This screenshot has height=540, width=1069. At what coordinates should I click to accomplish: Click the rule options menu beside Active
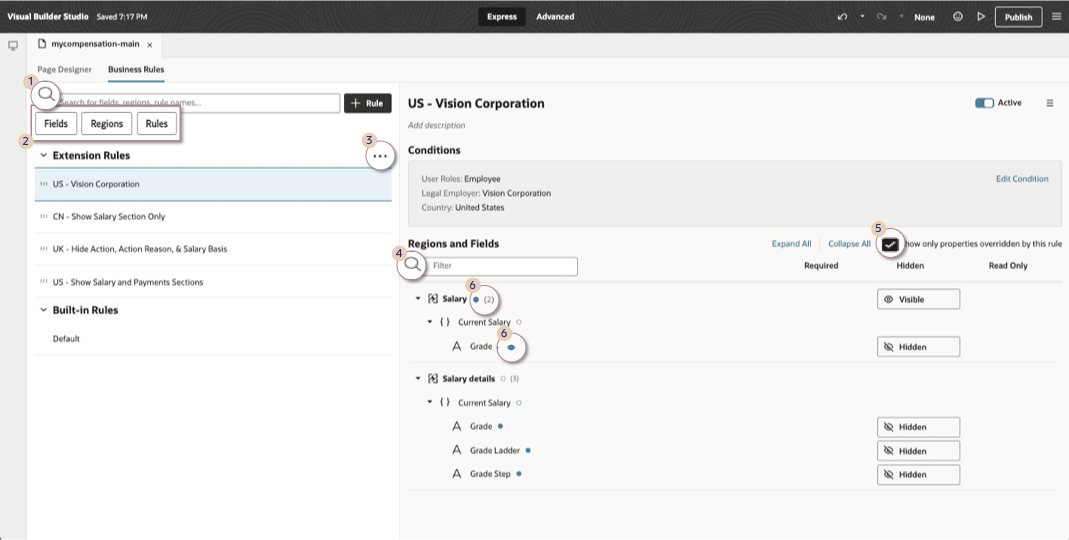tap(1049, 103)
